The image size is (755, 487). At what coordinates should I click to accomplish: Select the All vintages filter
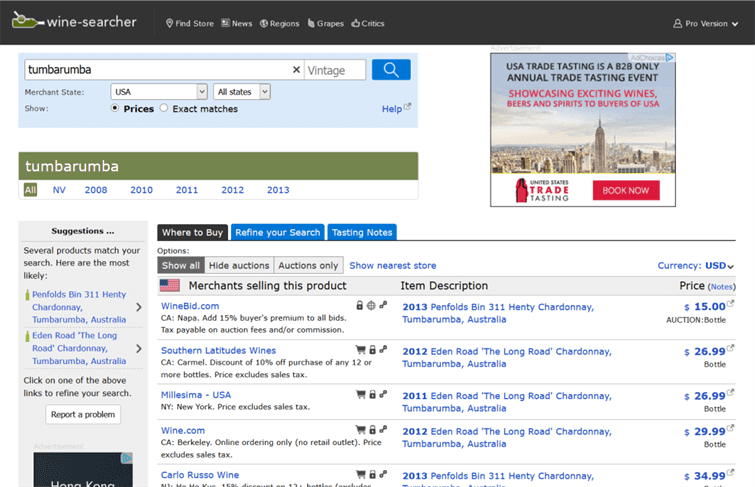tap(30, 190)
